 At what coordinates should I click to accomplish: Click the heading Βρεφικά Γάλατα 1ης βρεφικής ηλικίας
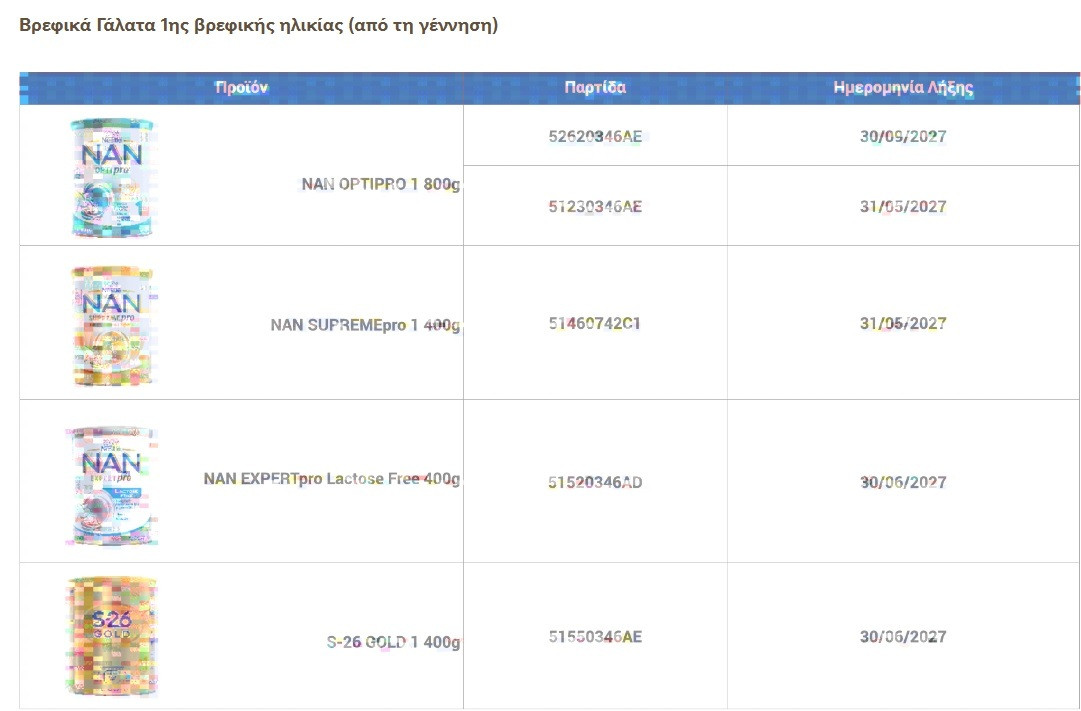[x=258, y=25]
